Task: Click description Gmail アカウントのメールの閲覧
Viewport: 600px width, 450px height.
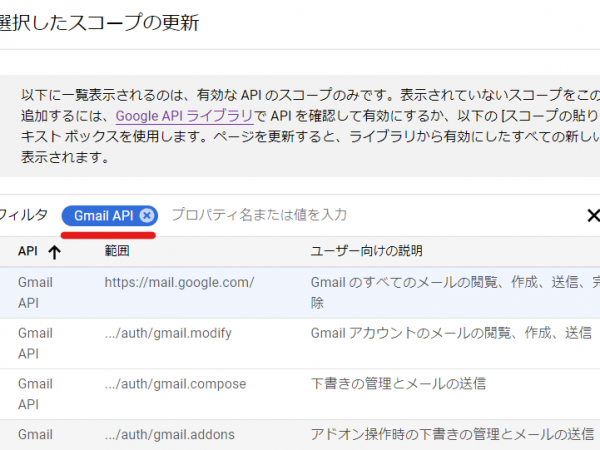Action: [451, 333]
